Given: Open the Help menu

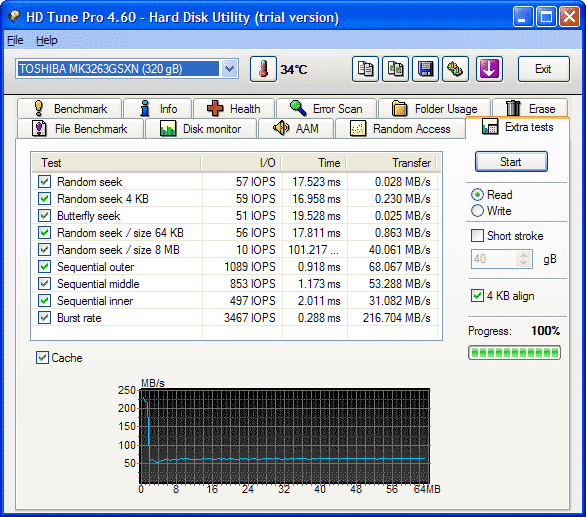Looking at the screenshot, I should [47, 40].
